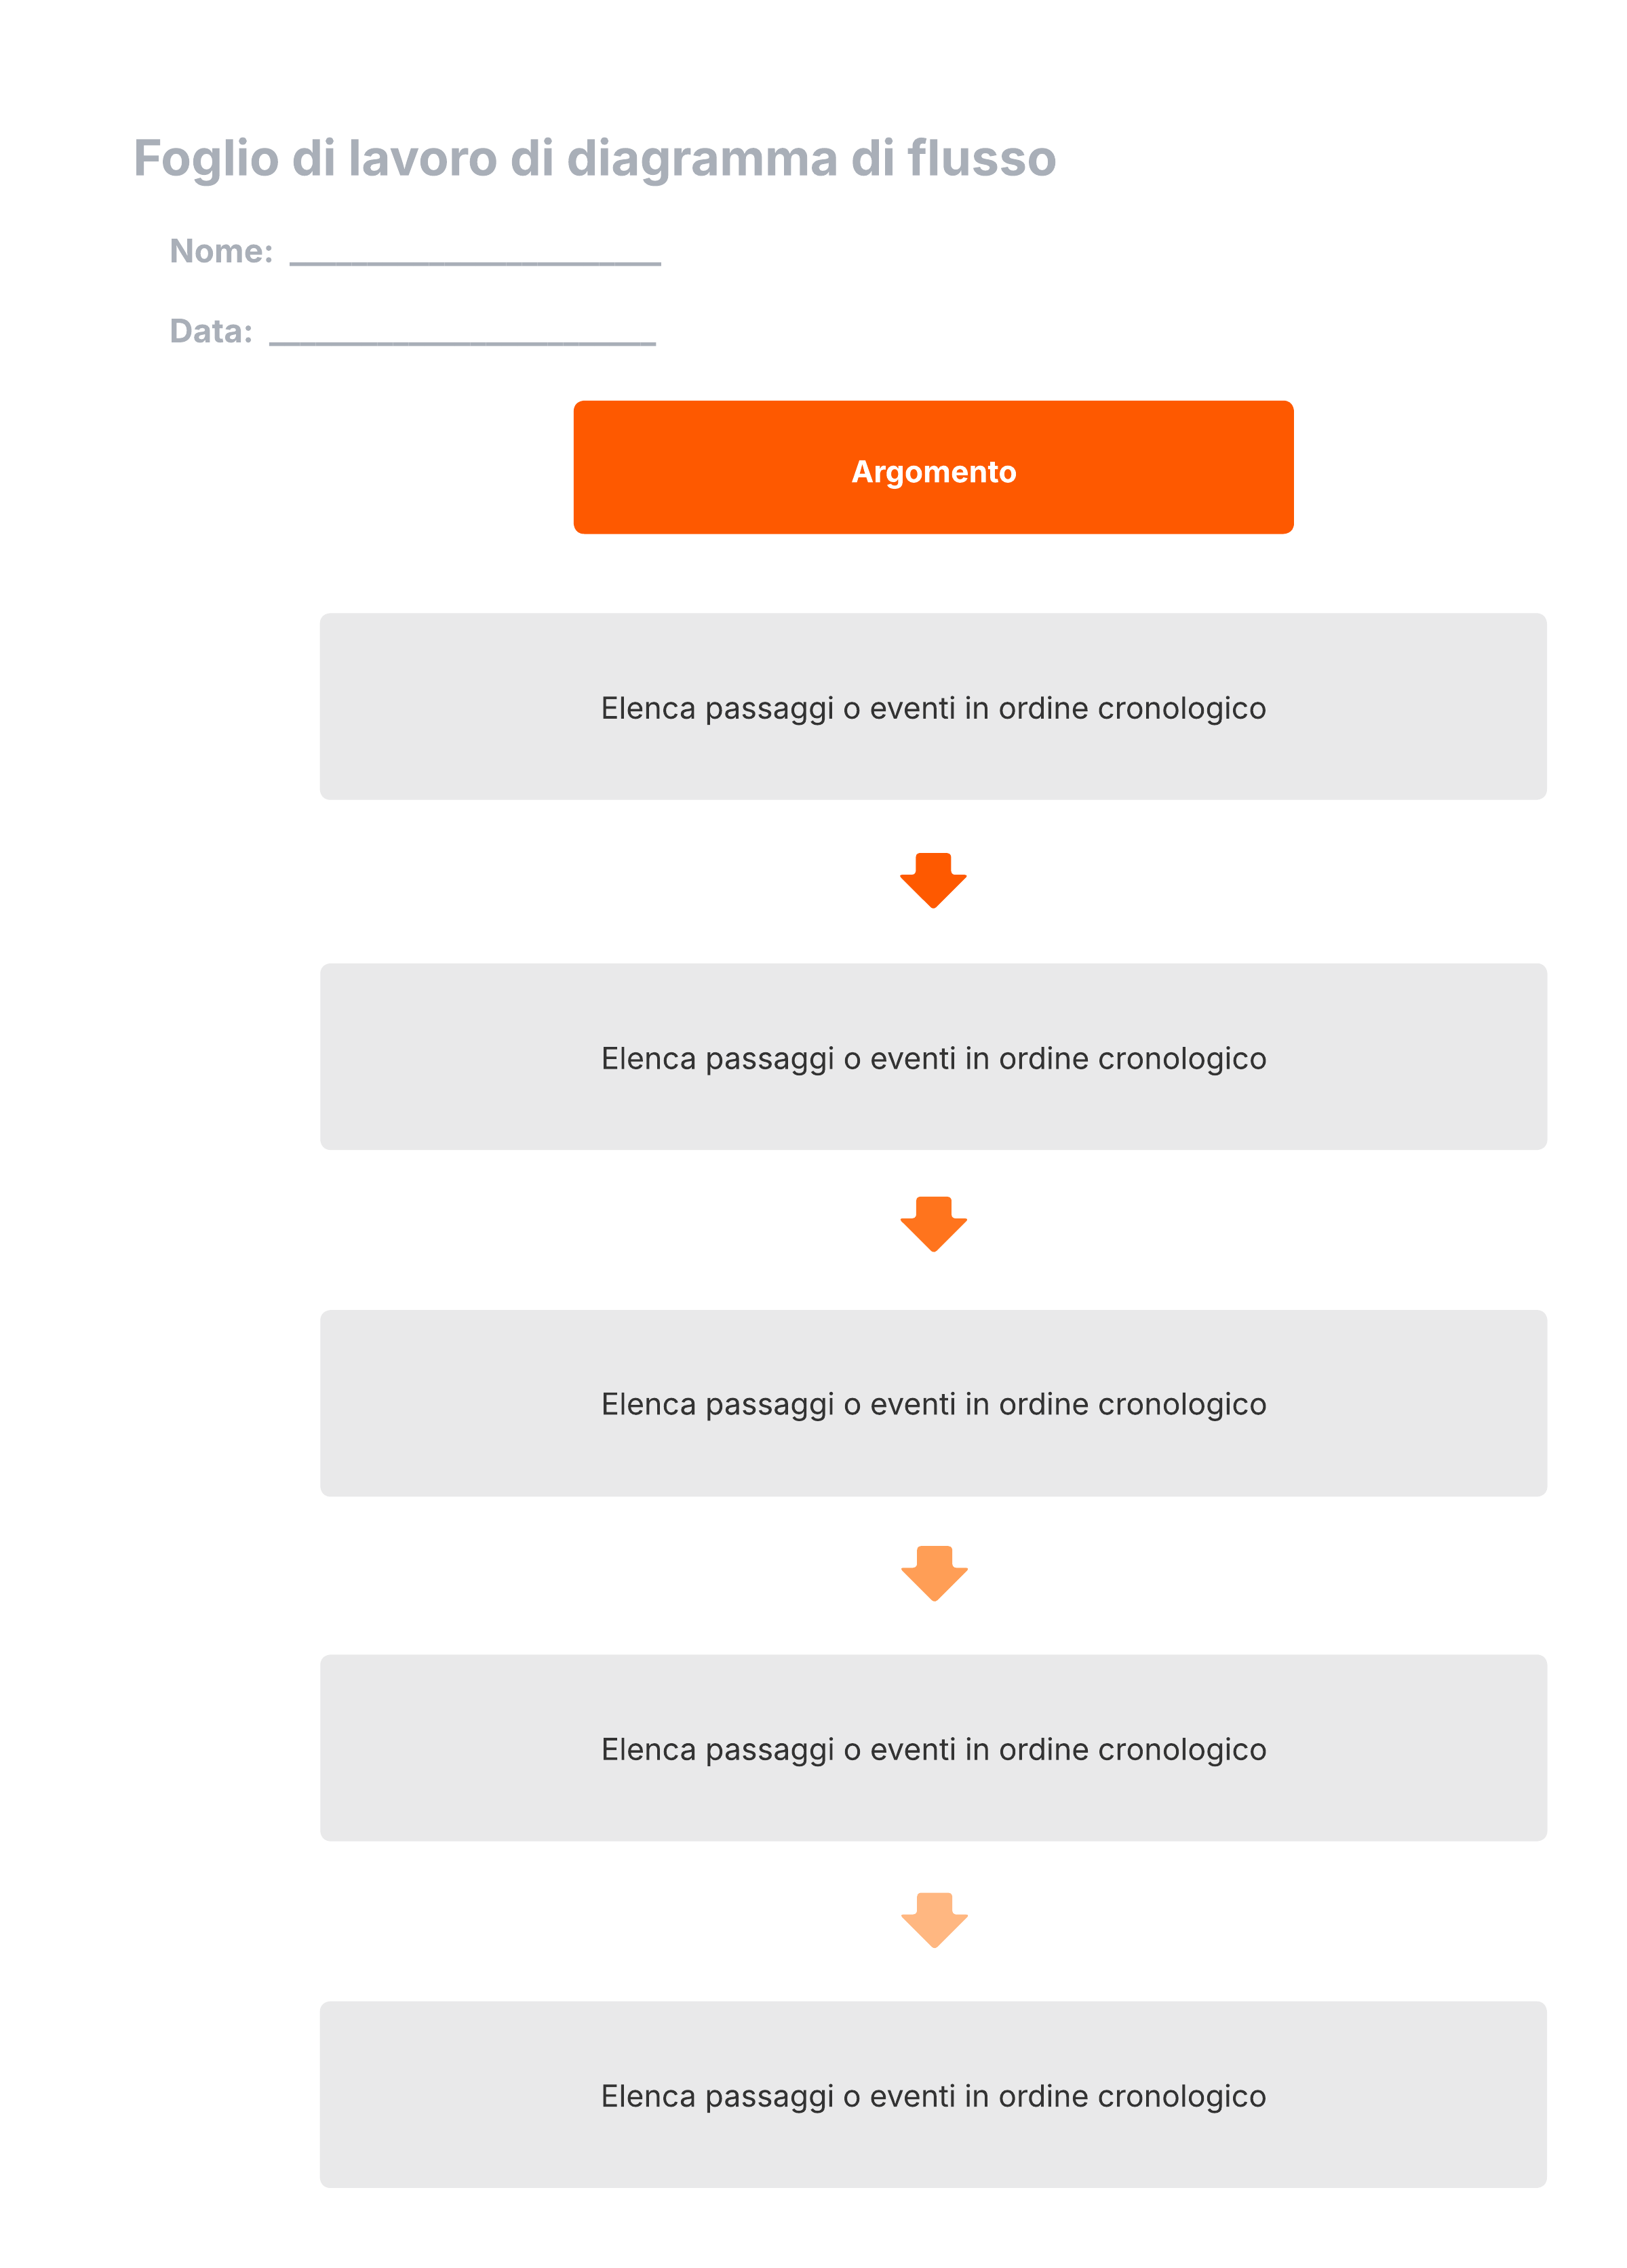This screenshot has width=1627, height=2268.
Task: Click "Elenca" in the first step box
Action: [647, 708]
